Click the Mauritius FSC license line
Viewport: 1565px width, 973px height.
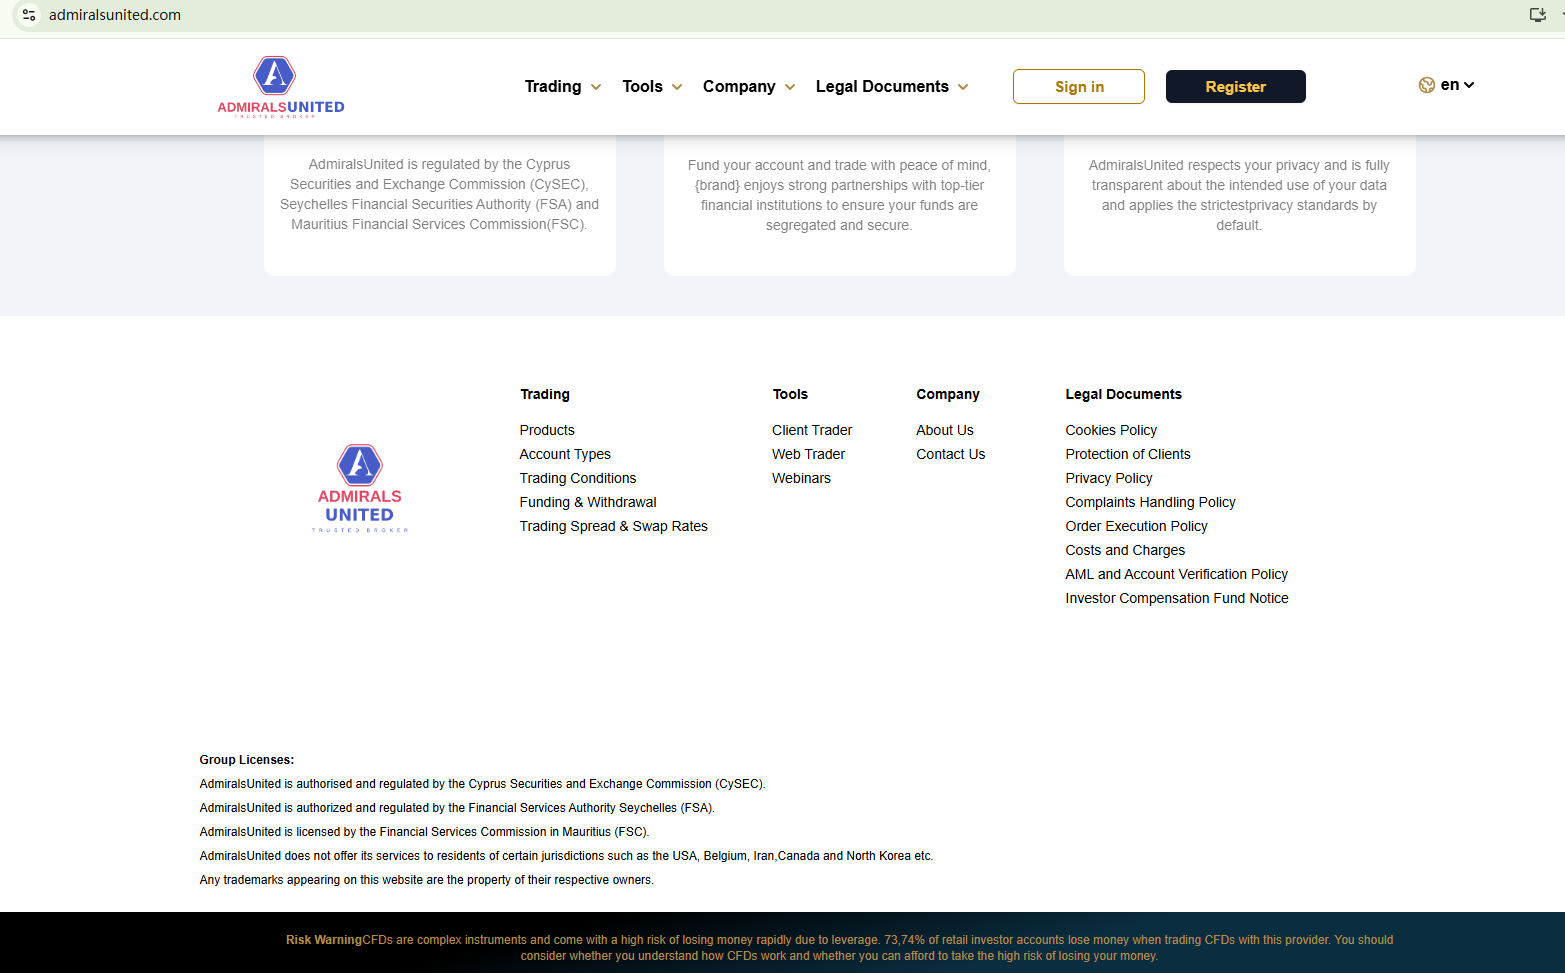[424, 832]
